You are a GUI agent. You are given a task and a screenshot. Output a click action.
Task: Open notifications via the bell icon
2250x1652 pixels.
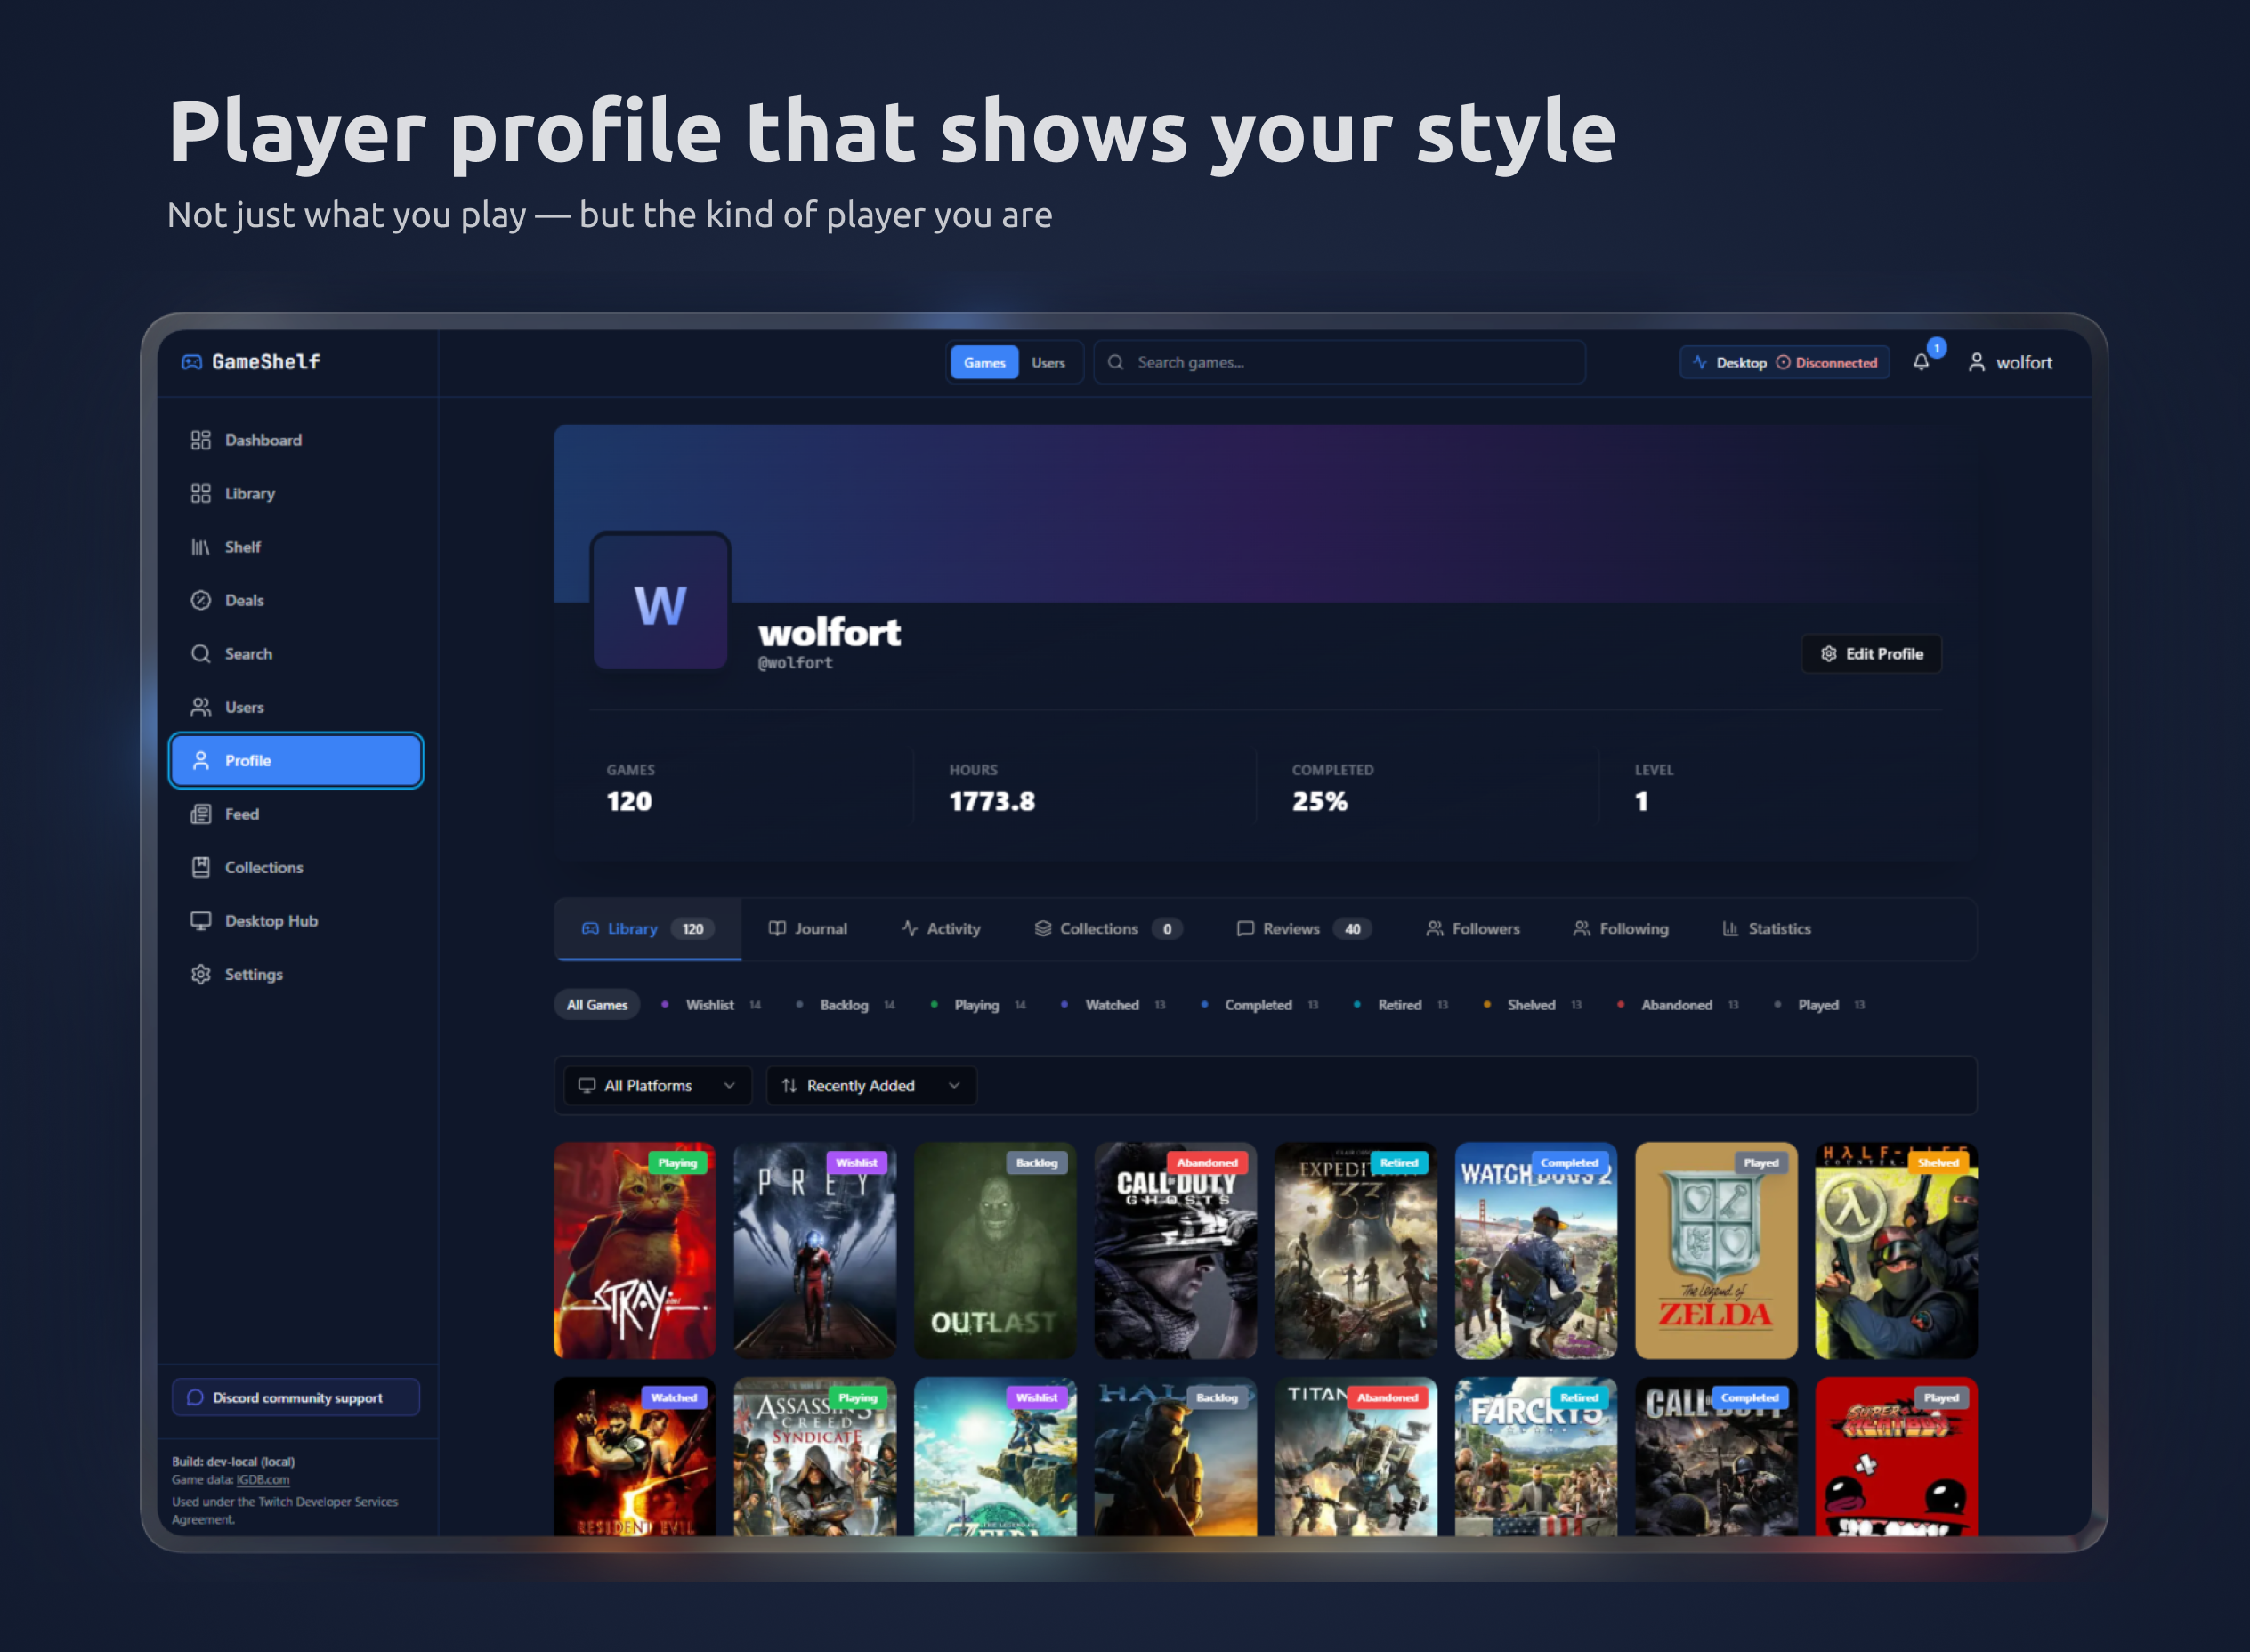coord(1921,362)
